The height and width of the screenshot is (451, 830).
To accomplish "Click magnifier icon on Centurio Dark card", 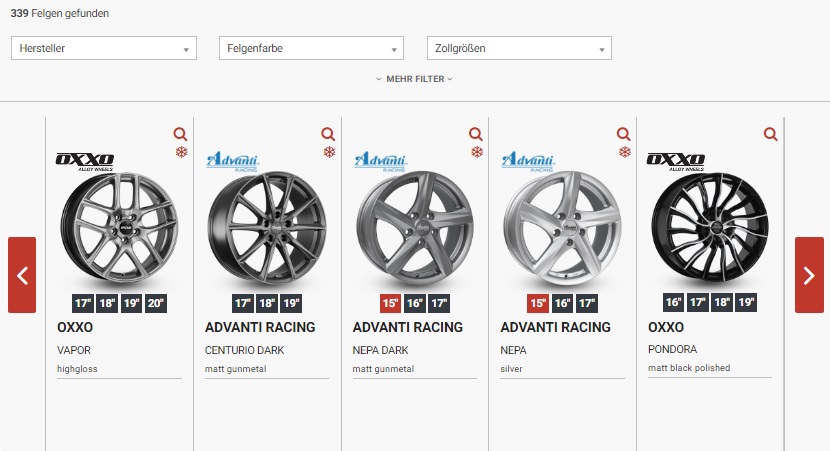I will point(328,134).
